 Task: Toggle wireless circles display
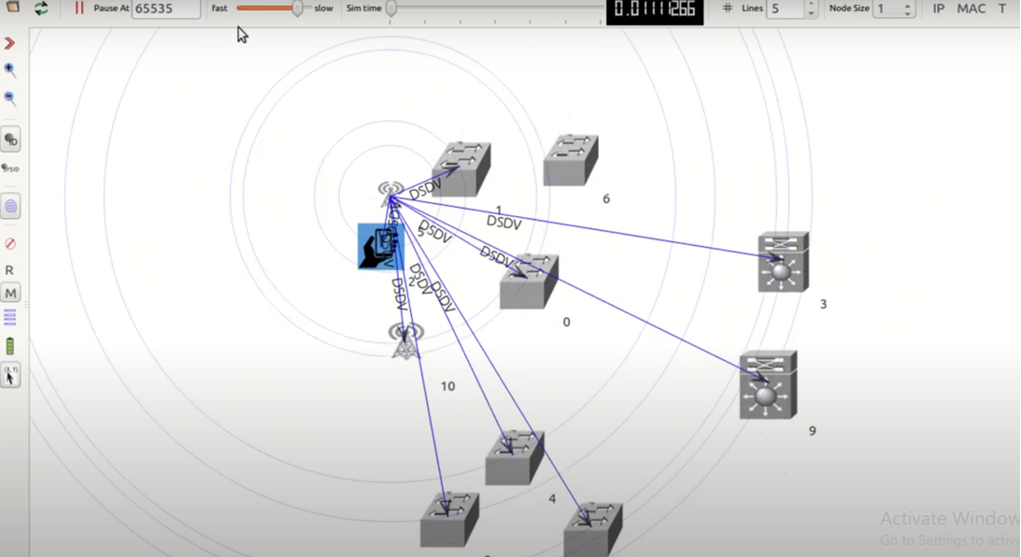[x=11, y=207]
